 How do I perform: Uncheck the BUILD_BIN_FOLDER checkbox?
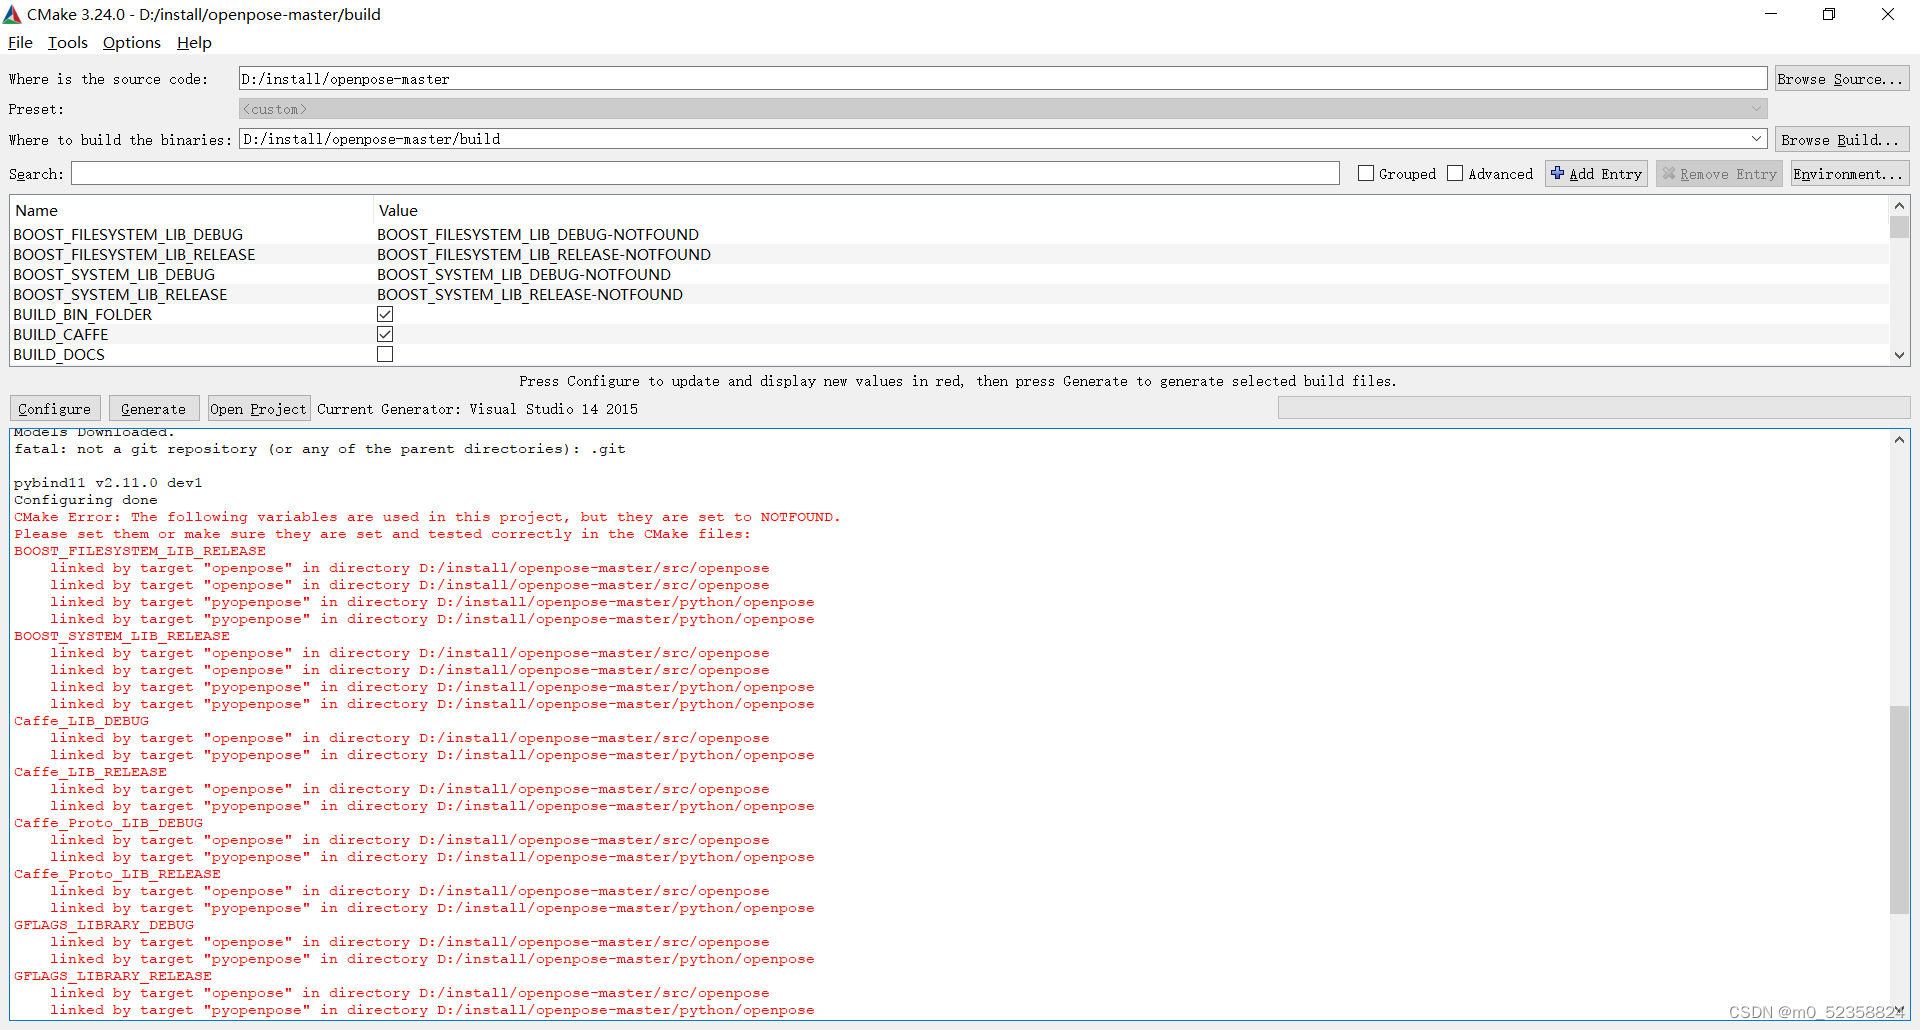coord(385,314)
